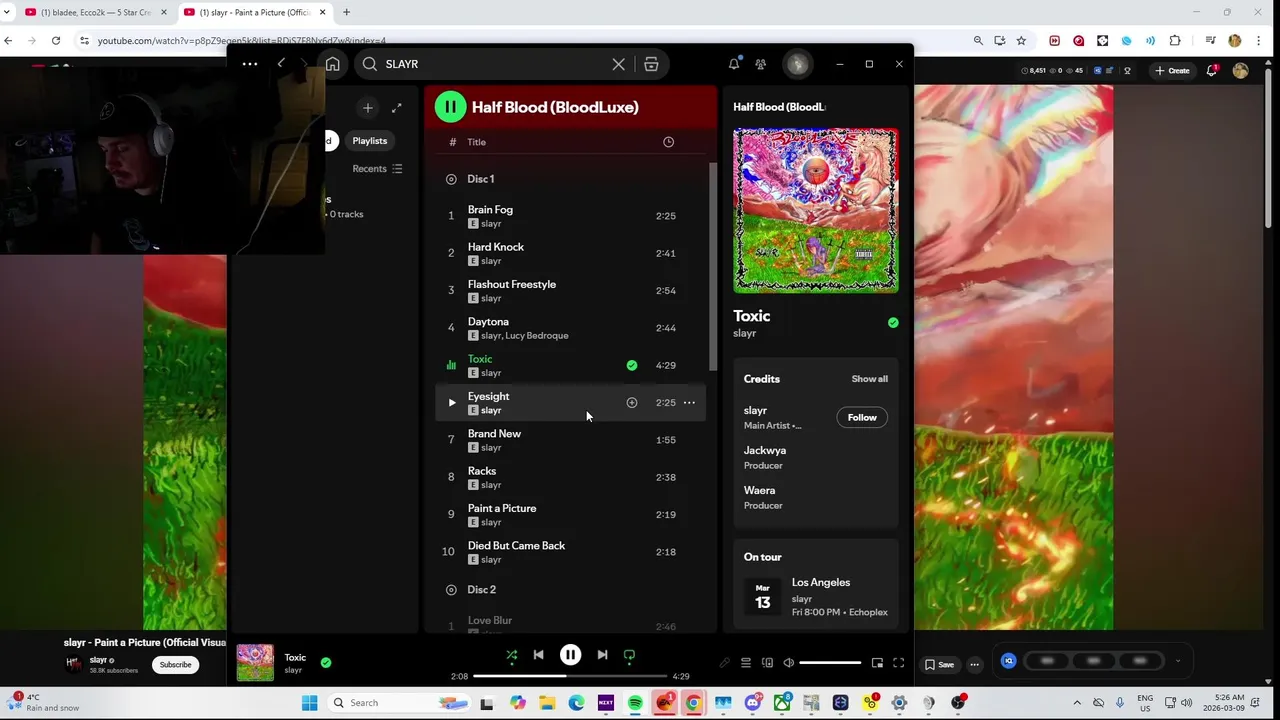This screenshot has width=1280, height=720.
Task: Toggle the green saved check beside Toxic in Now Playing
Action: click(893, 322)
